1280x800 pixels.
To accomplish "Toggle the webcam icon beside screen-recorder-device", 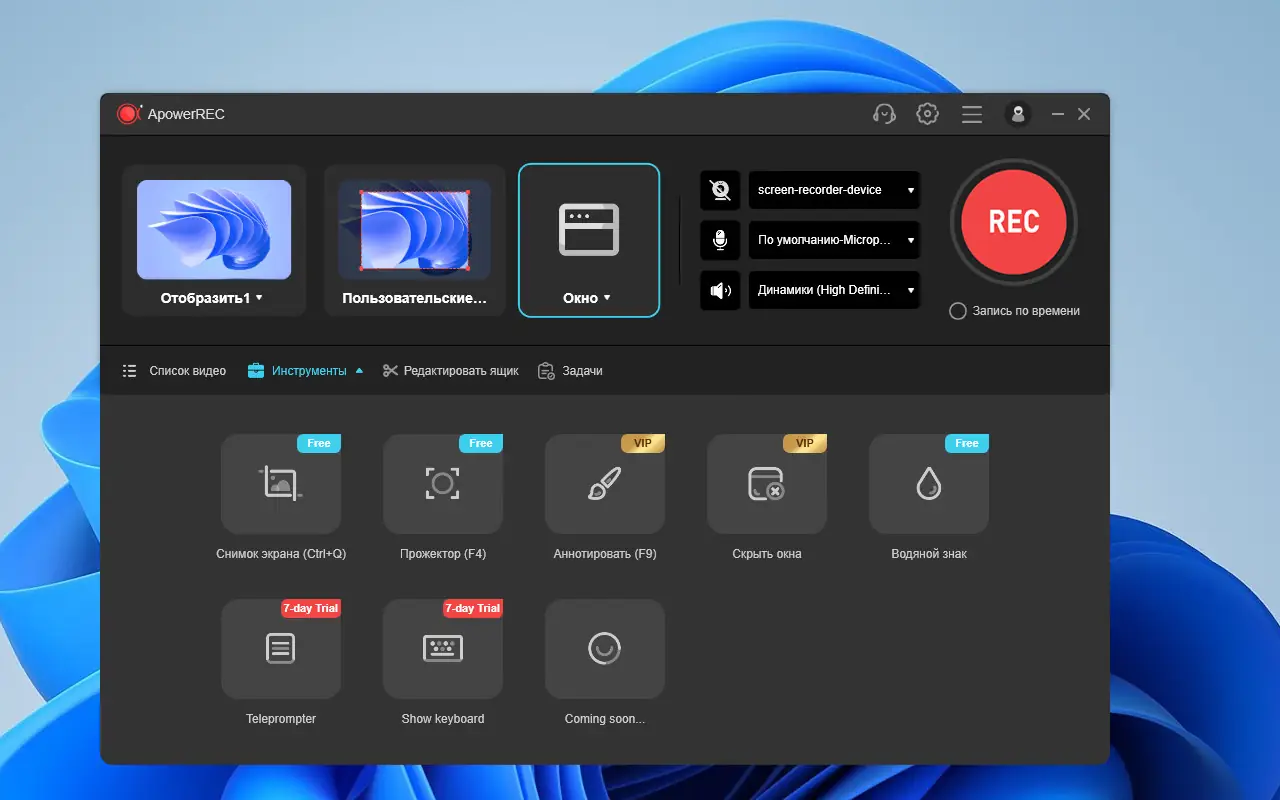I will pos(720,190).
